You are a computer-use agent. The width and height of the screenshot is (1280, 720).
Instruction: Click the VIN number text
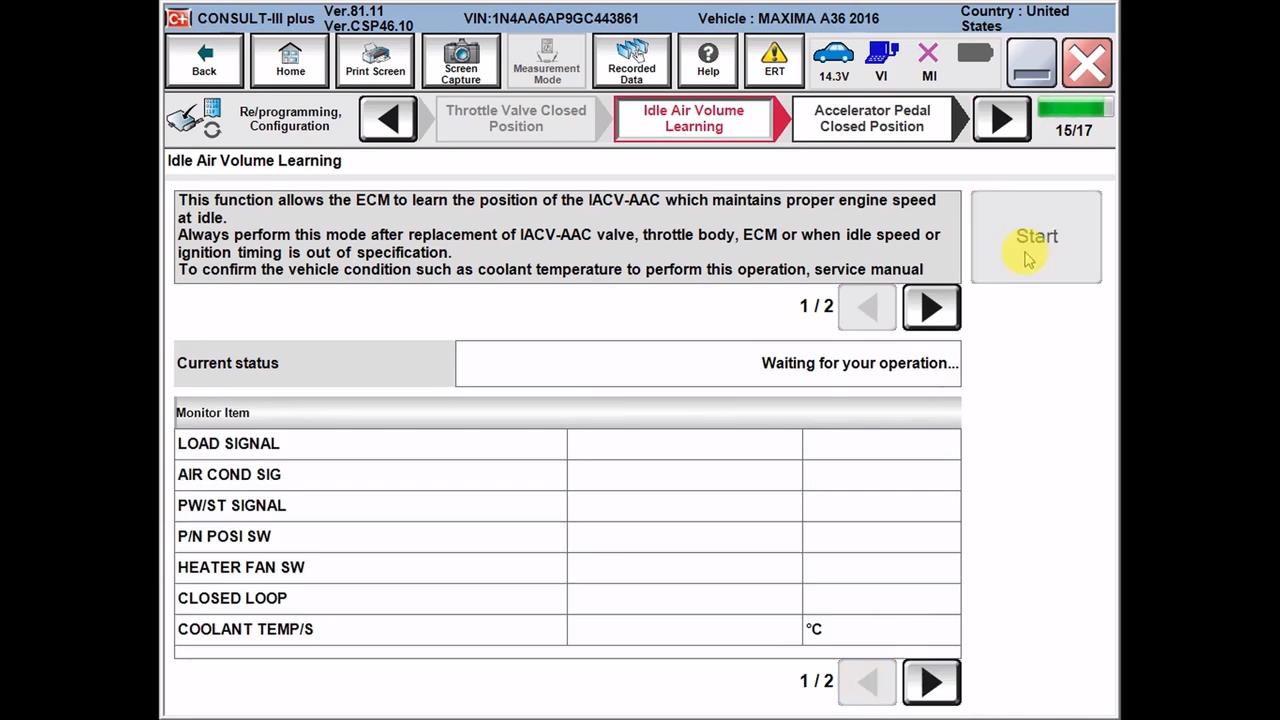pyautogui.click(x=551, y=18)
